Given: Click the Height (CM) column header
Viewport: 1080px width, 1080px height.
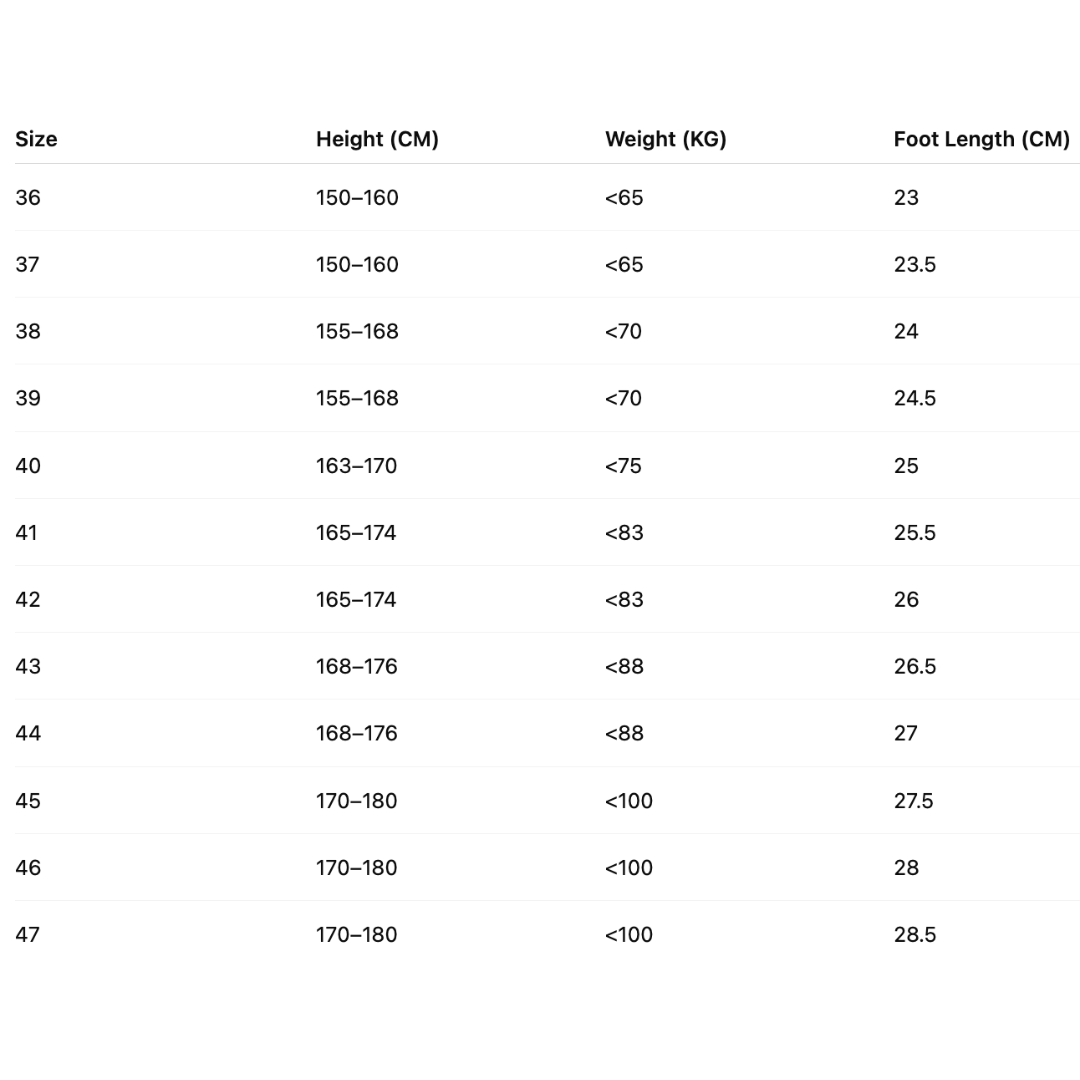Looking at the screenshot, I should tap(377, 139).
